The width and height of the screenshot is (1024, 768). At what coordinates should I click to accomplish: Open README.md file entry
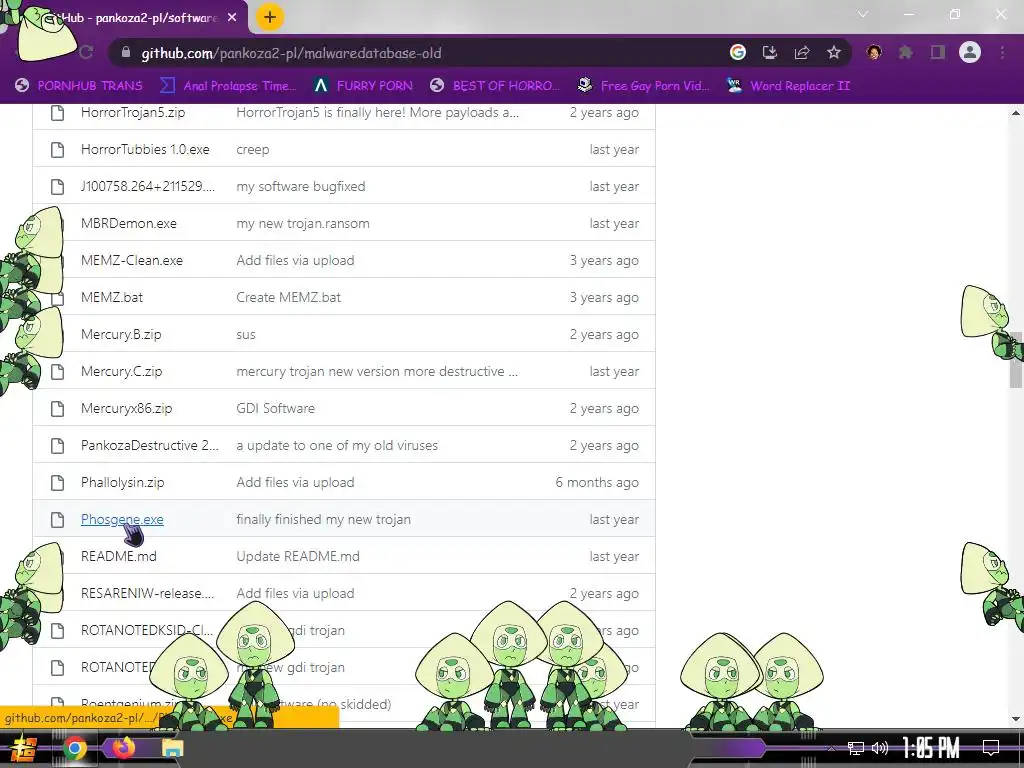point(119,556)
